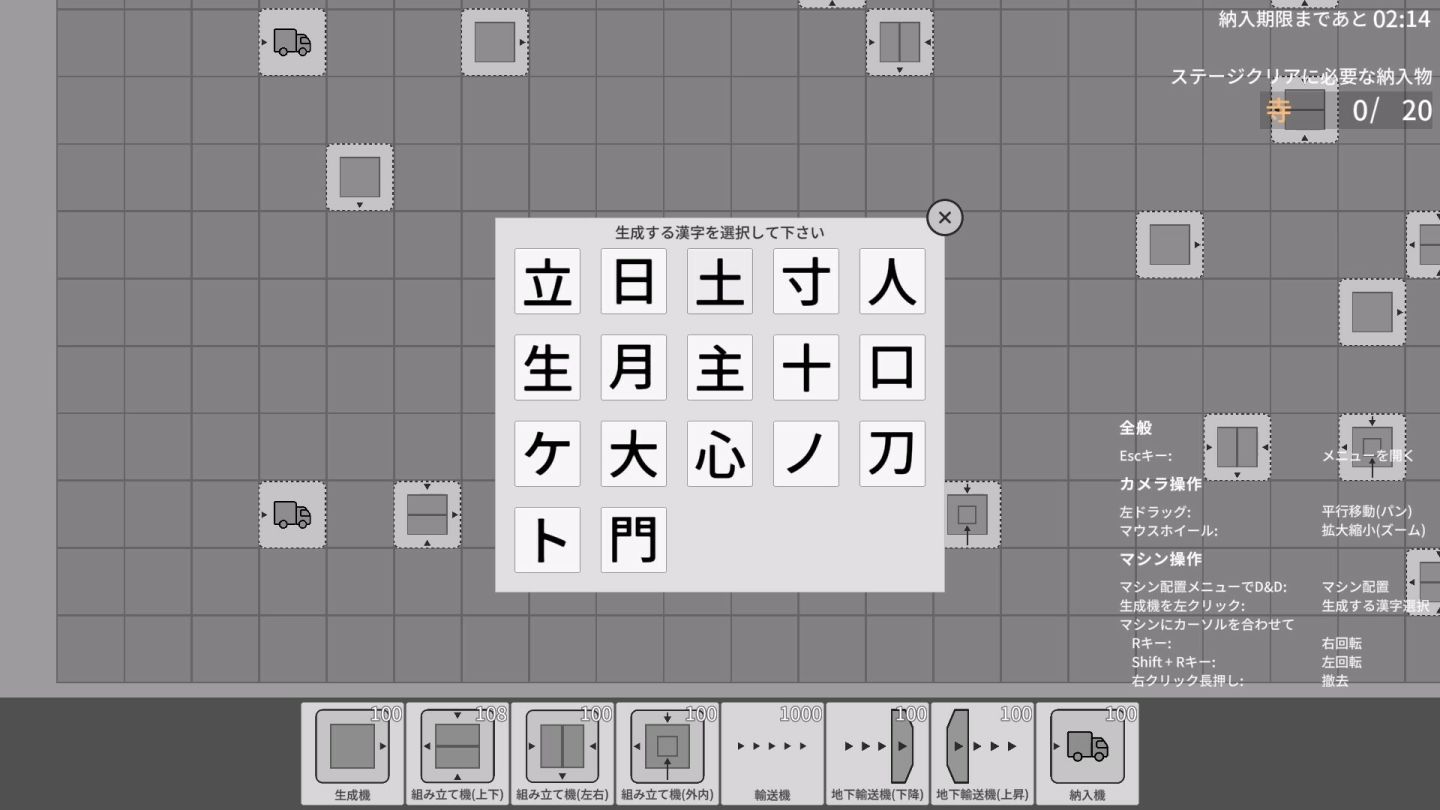Choose the kanji 寸 tile
Screen dimensions: 1440x810
click(806, 281)
